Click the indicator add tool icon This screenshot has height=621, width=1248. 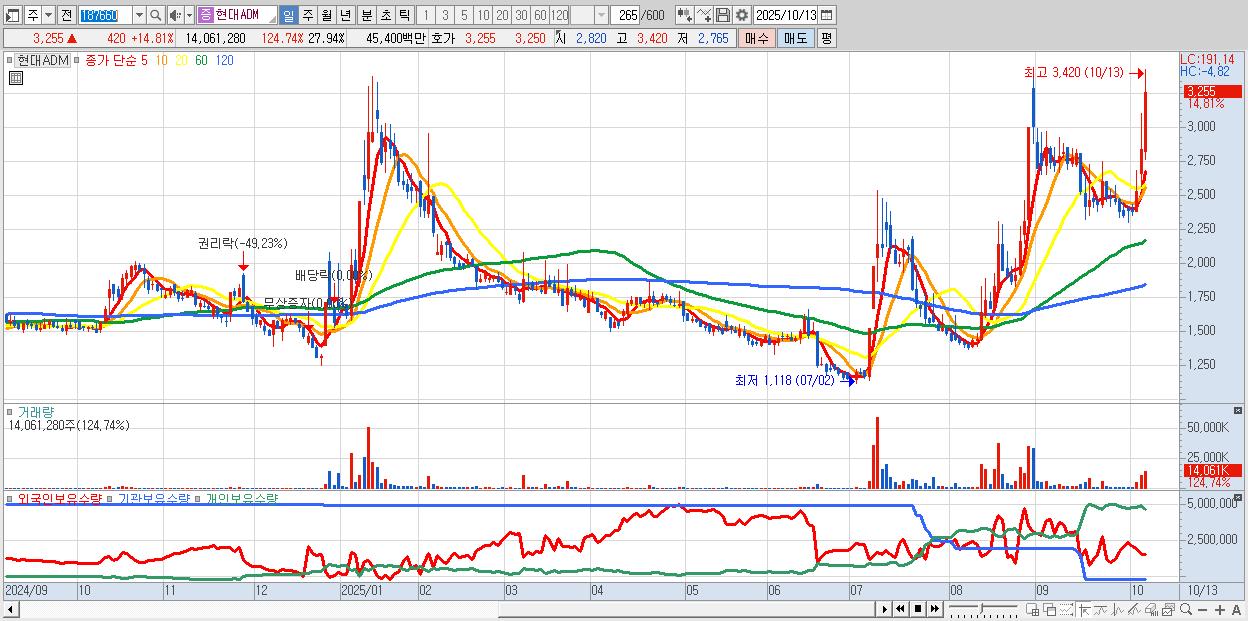pos(684,15)
